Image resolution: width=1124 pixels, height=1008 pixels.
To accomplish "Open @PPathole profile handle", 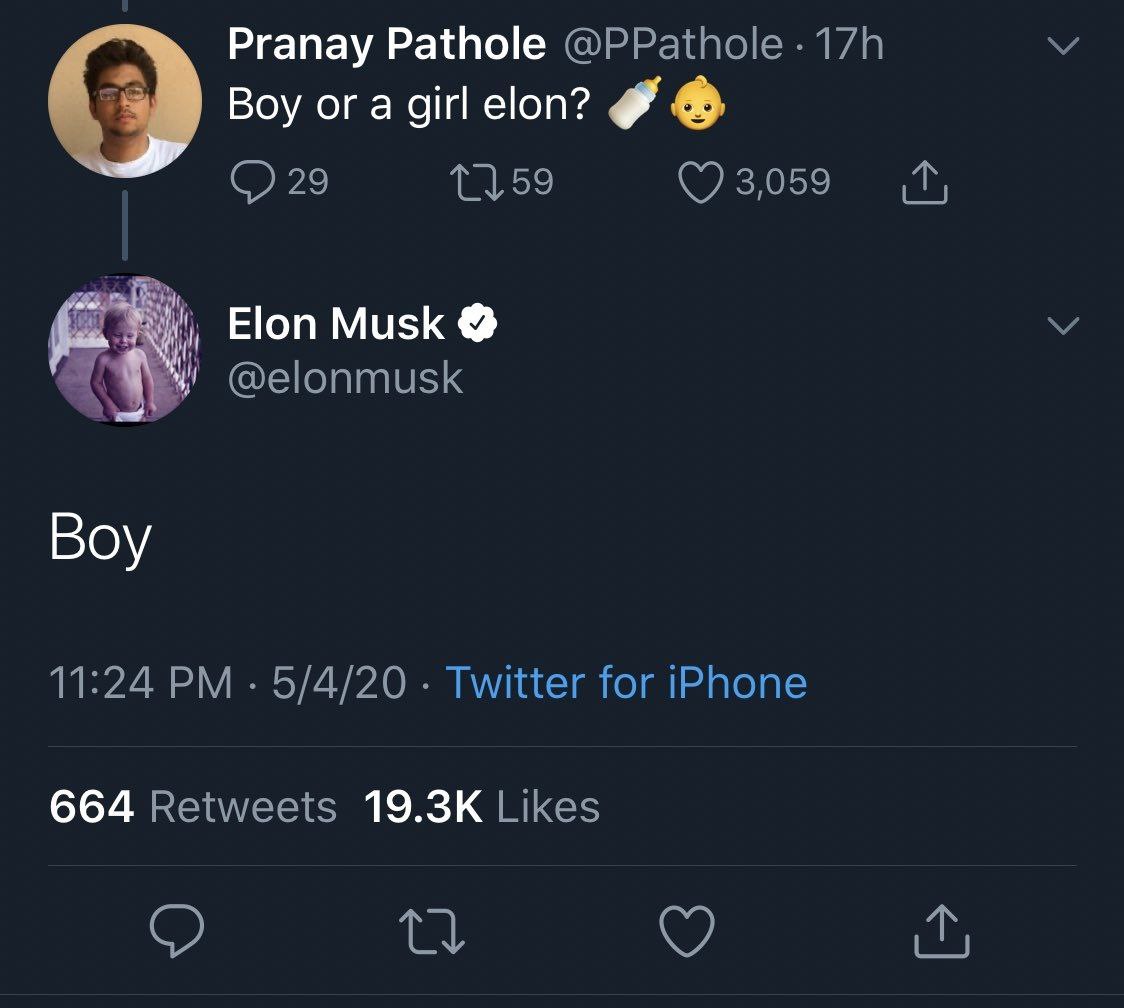I will click(x=673, y=44).
